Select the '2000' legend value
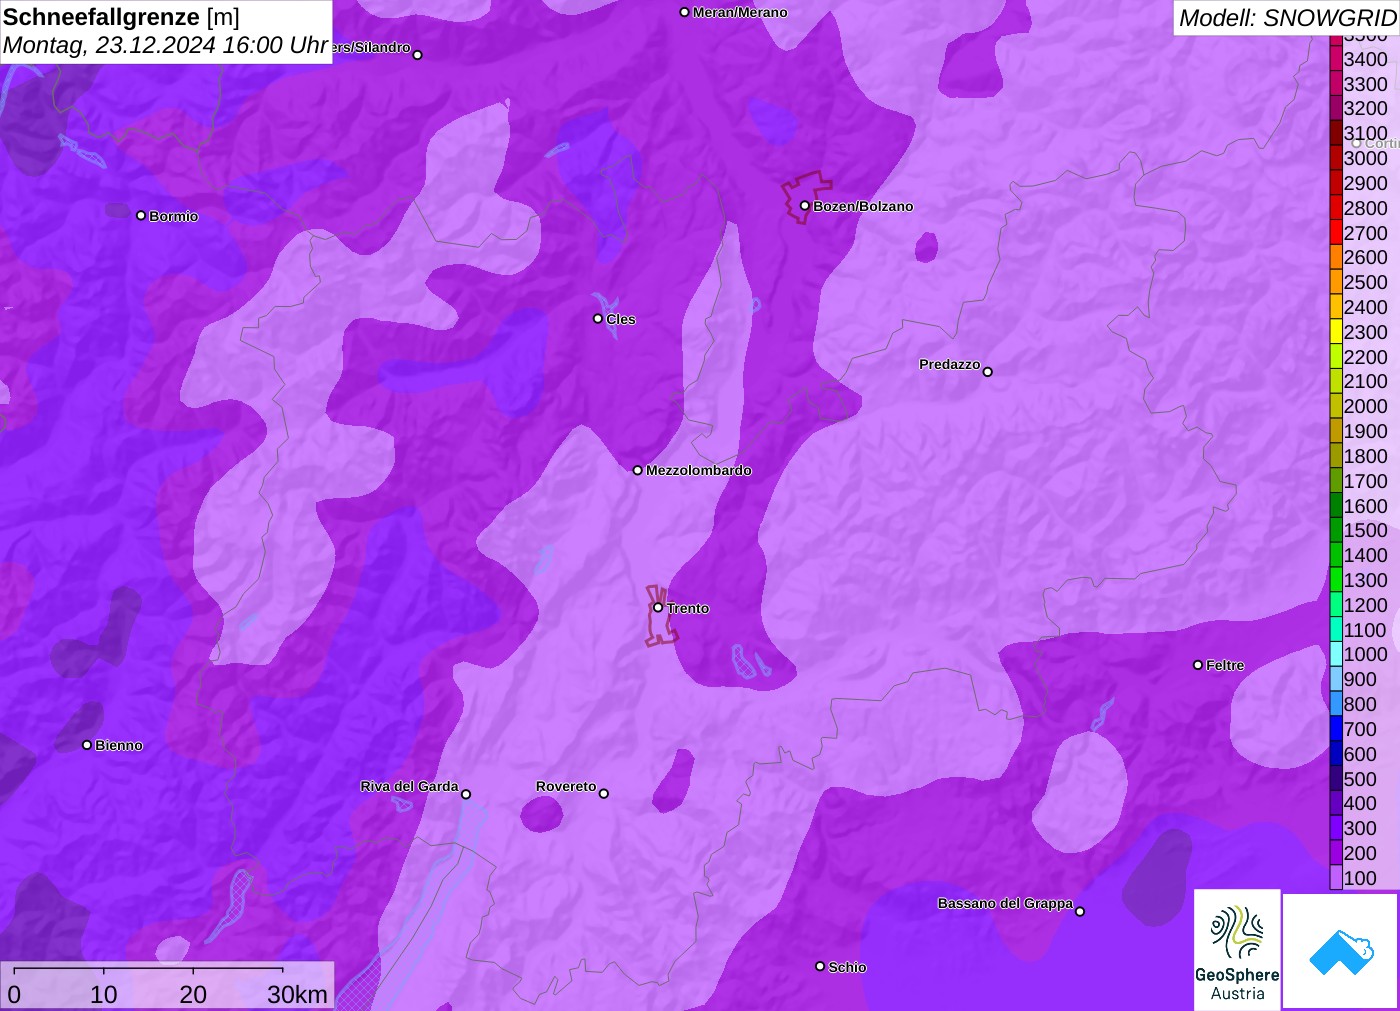1400x1011 pixels. 1365,406
